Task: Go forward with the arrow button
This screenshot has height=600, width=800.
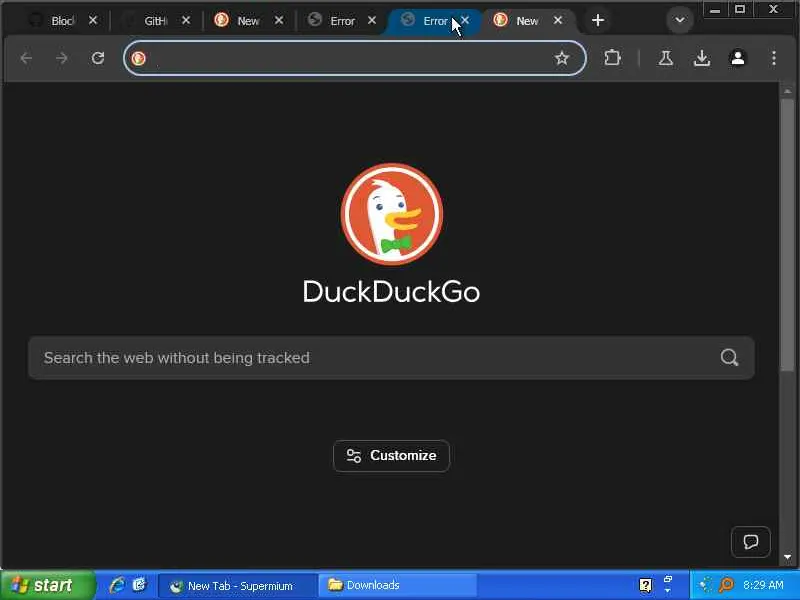Action: (x=62, y=58)
